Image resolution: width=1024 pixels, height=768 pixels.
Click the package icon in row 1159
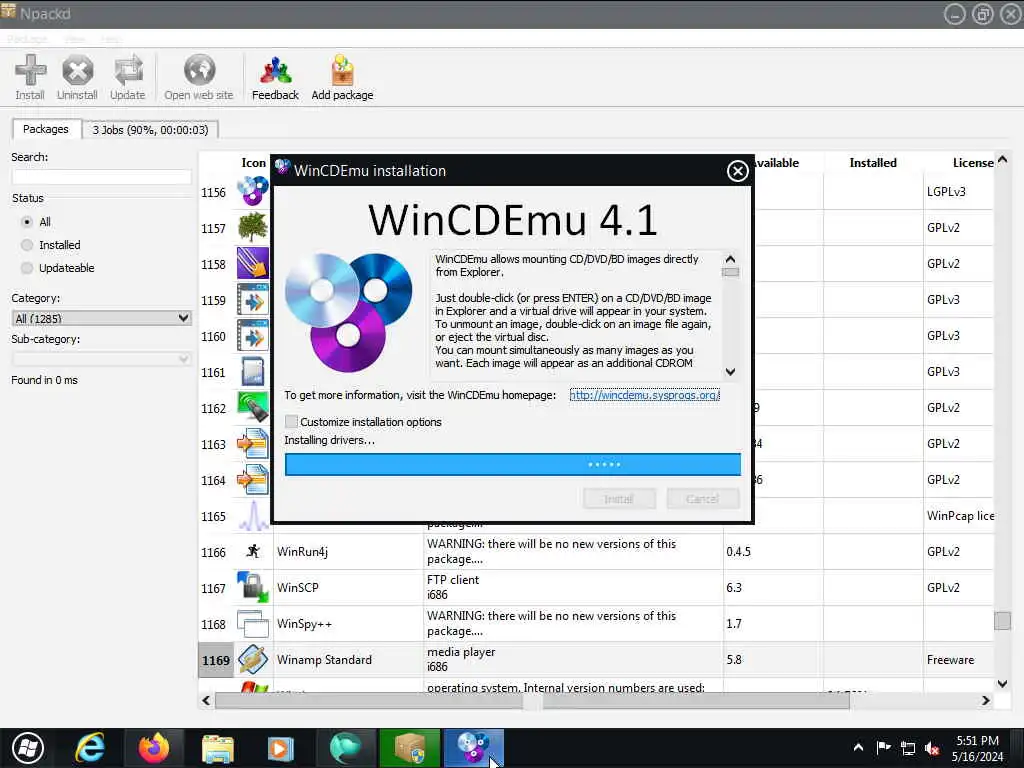[x=253, y=300]
